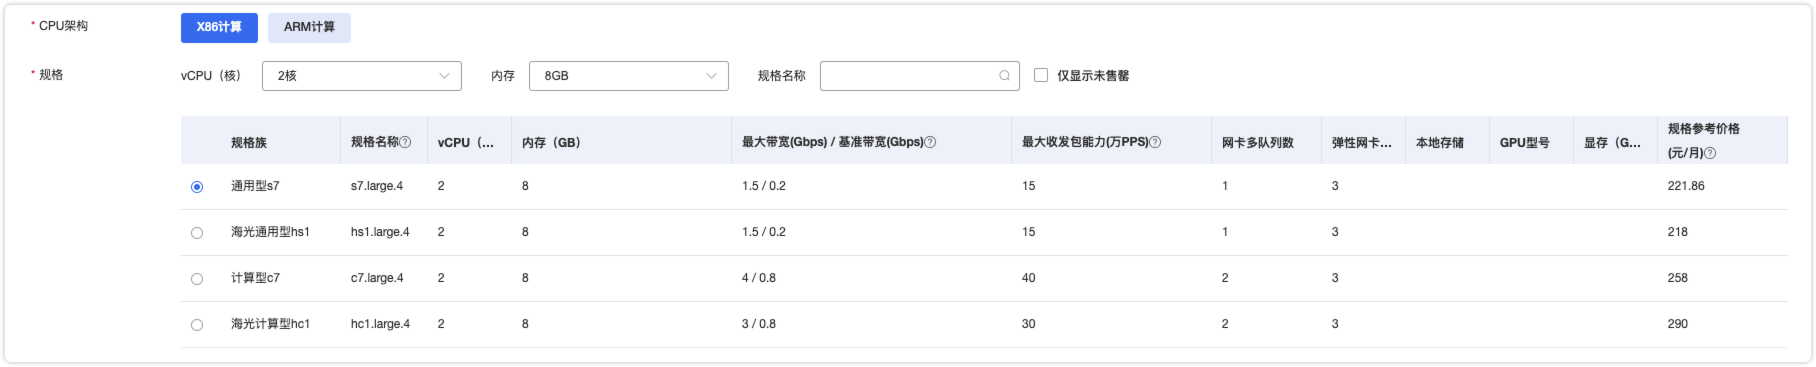Click help icon next to 最大带宽/基准带宽 header

click(931, 142)
